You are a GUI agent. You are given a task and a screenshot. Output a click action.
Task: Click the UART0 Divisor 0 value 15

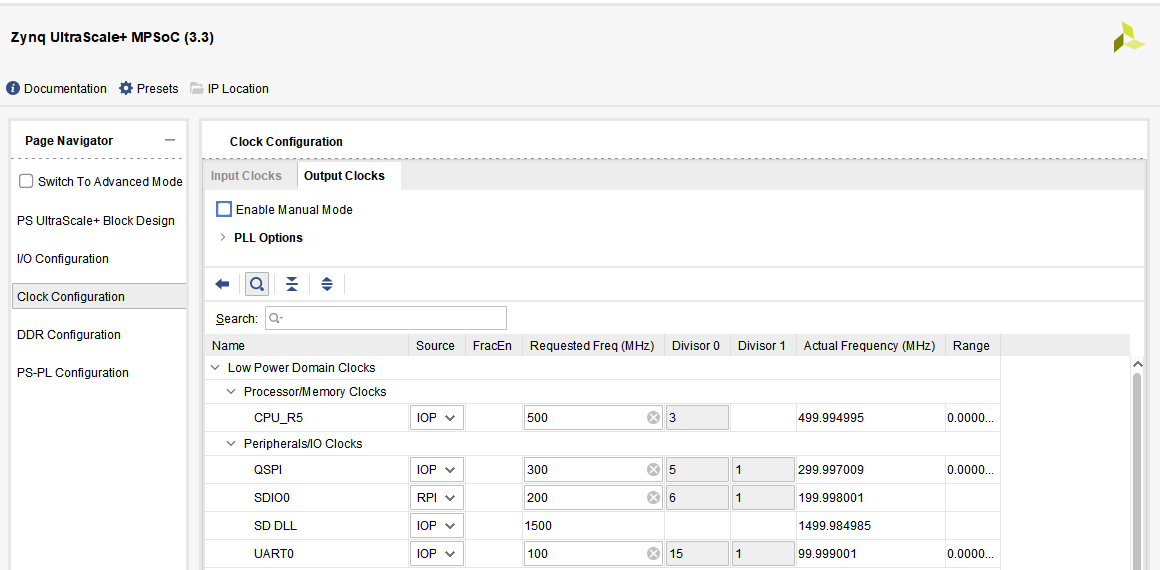pyautogui.click(x=697, y=553)
